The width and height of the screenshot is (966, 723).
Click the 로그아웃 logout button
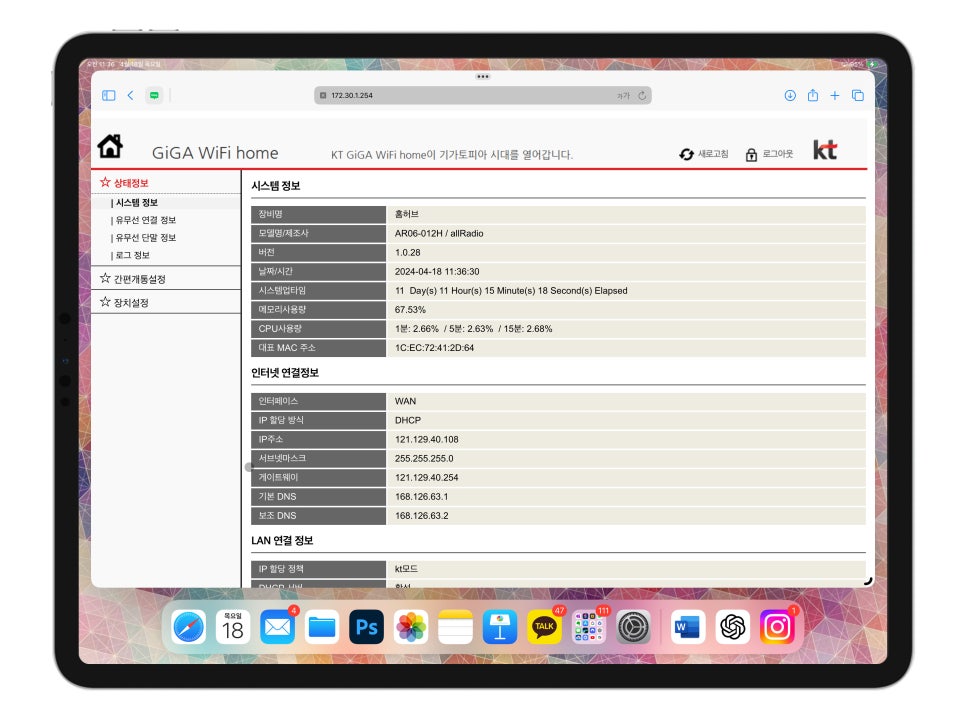[x=769, y=154]
